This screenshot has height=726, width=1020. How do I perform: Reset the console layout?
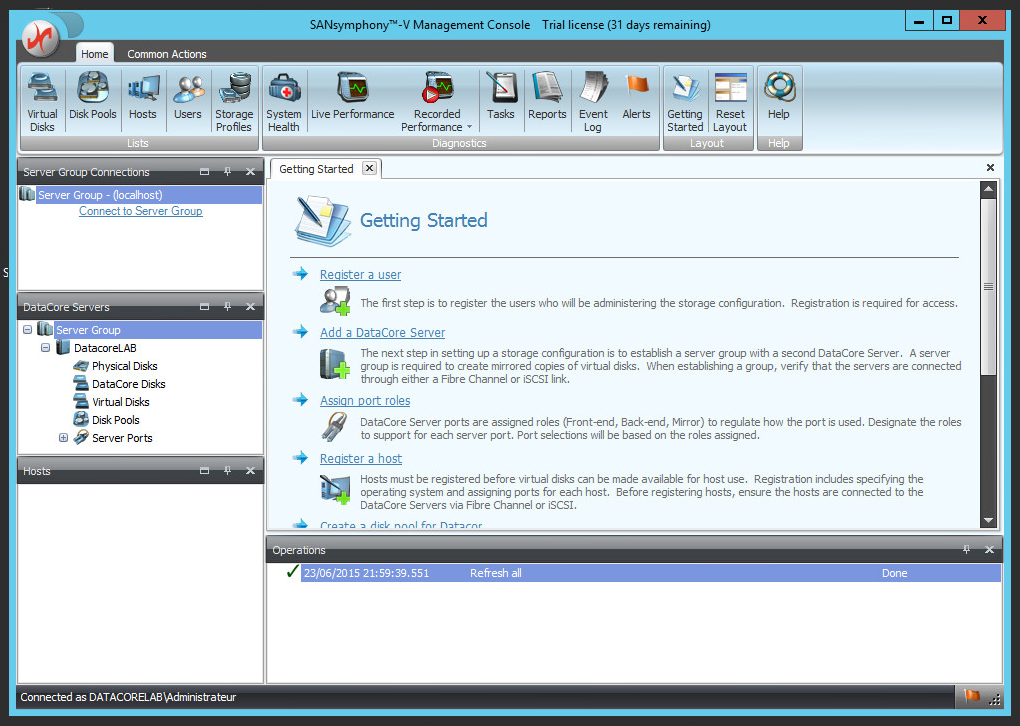point(730,100)
